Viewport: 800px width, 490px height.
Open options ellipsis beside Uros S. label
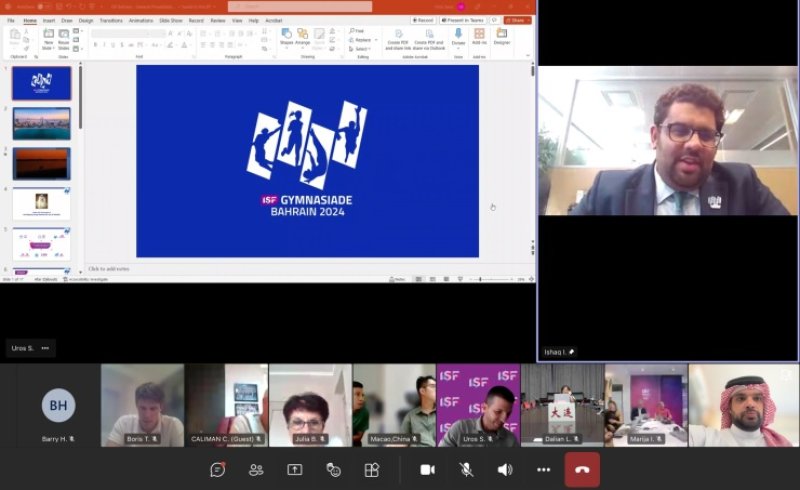click(x=45, y=348)
